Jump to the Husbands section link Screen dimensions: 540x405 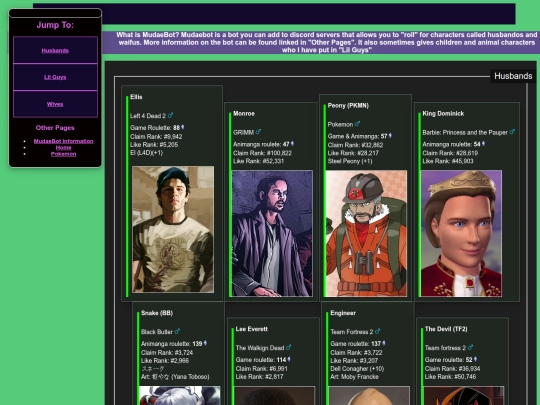tap(55, 51)
